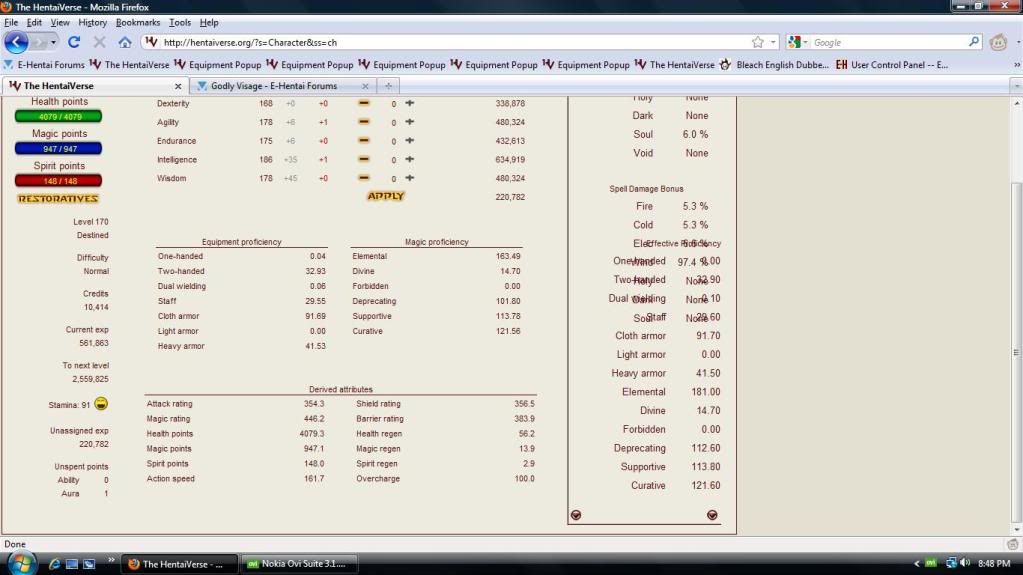The height and width of the screenshot is (575, 1023).
Task: Go back with the browser Back arrow
Action: coord(16,42)
